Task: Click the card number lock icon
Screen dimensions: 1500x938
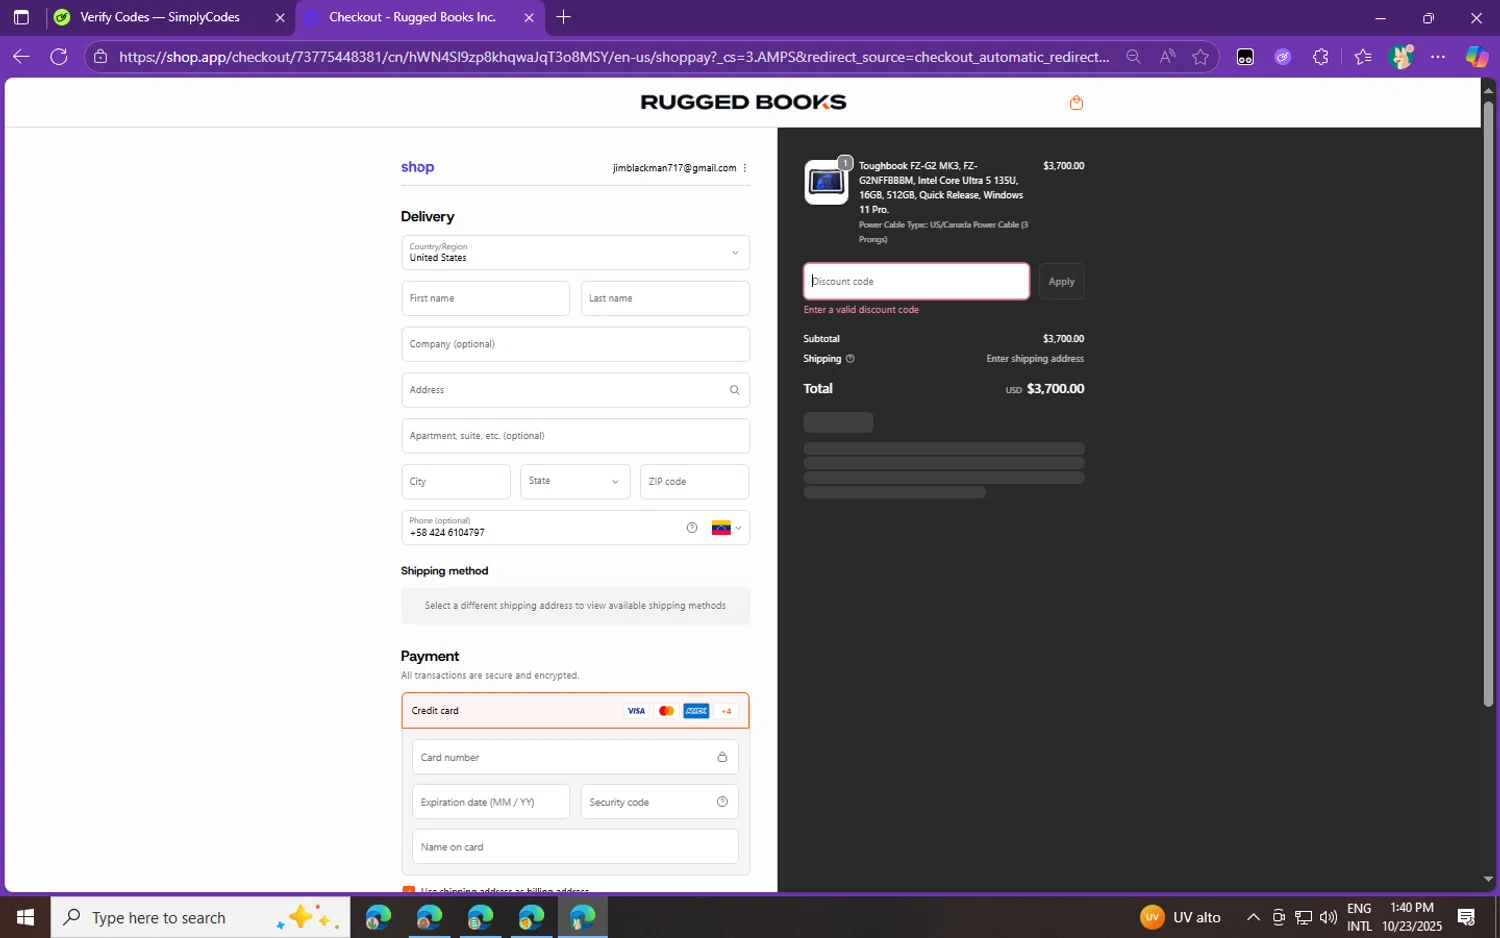Action: (722, 757)
